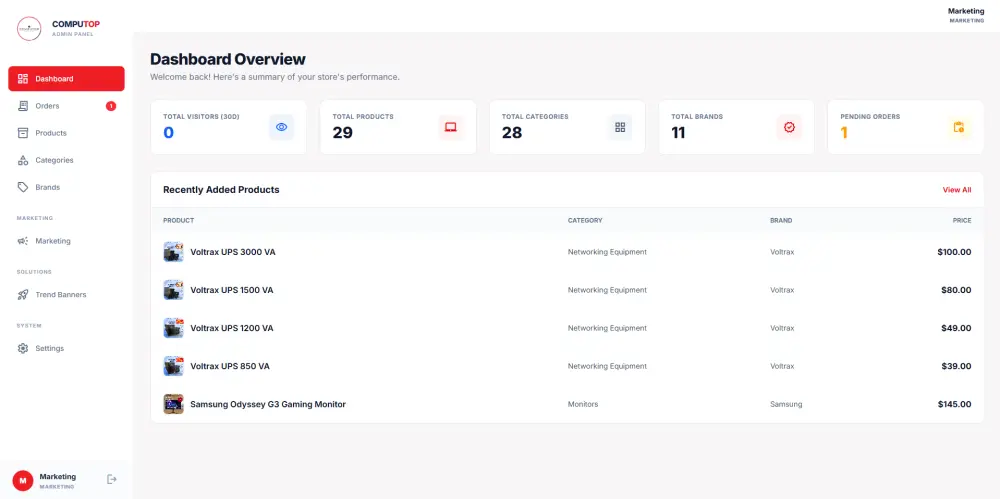Click the PRICE column header
The image size is (1000, 499).
962,220
